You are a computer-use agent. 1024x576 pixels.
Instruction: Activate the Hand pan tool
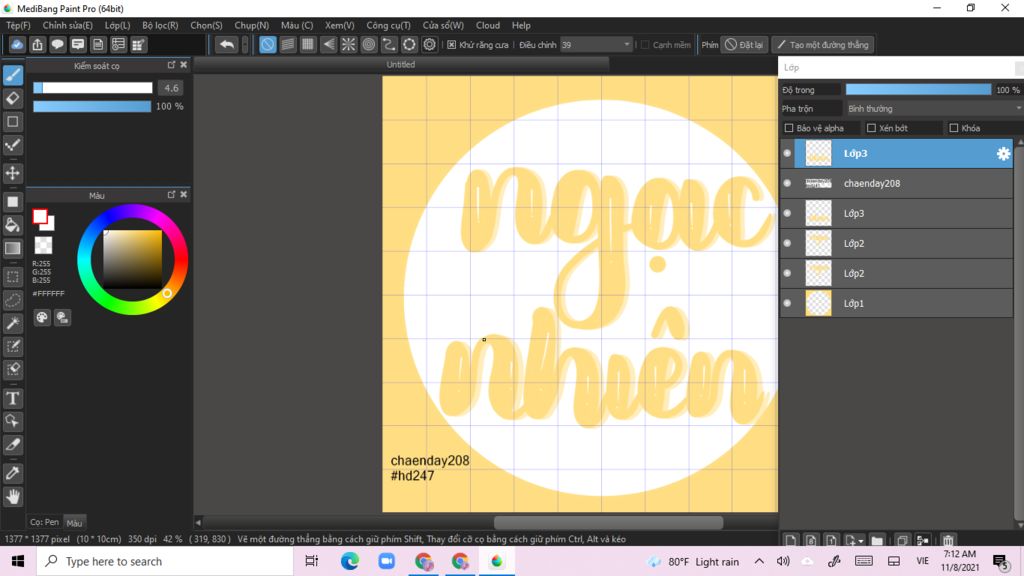(13, 496)
